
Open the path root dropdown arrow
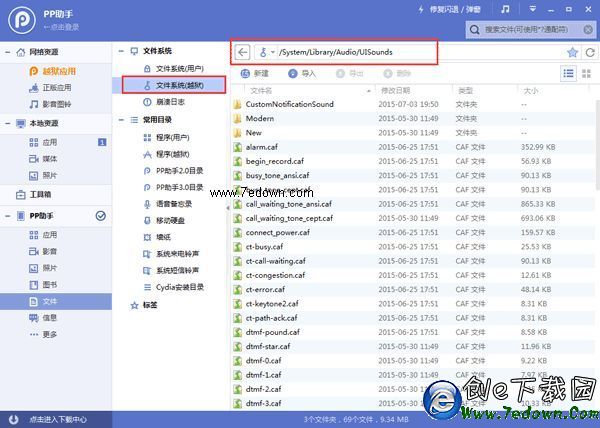[x=273, y=52]
